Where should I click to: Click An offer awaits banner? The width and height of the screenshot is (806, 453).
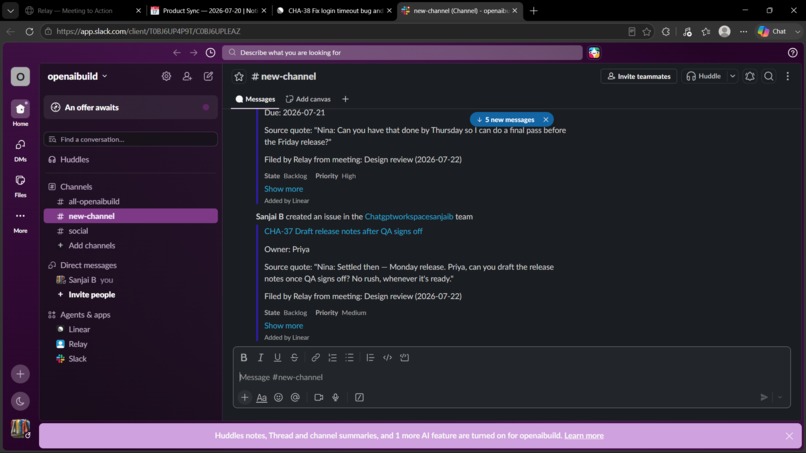click(x=131, y=107)
